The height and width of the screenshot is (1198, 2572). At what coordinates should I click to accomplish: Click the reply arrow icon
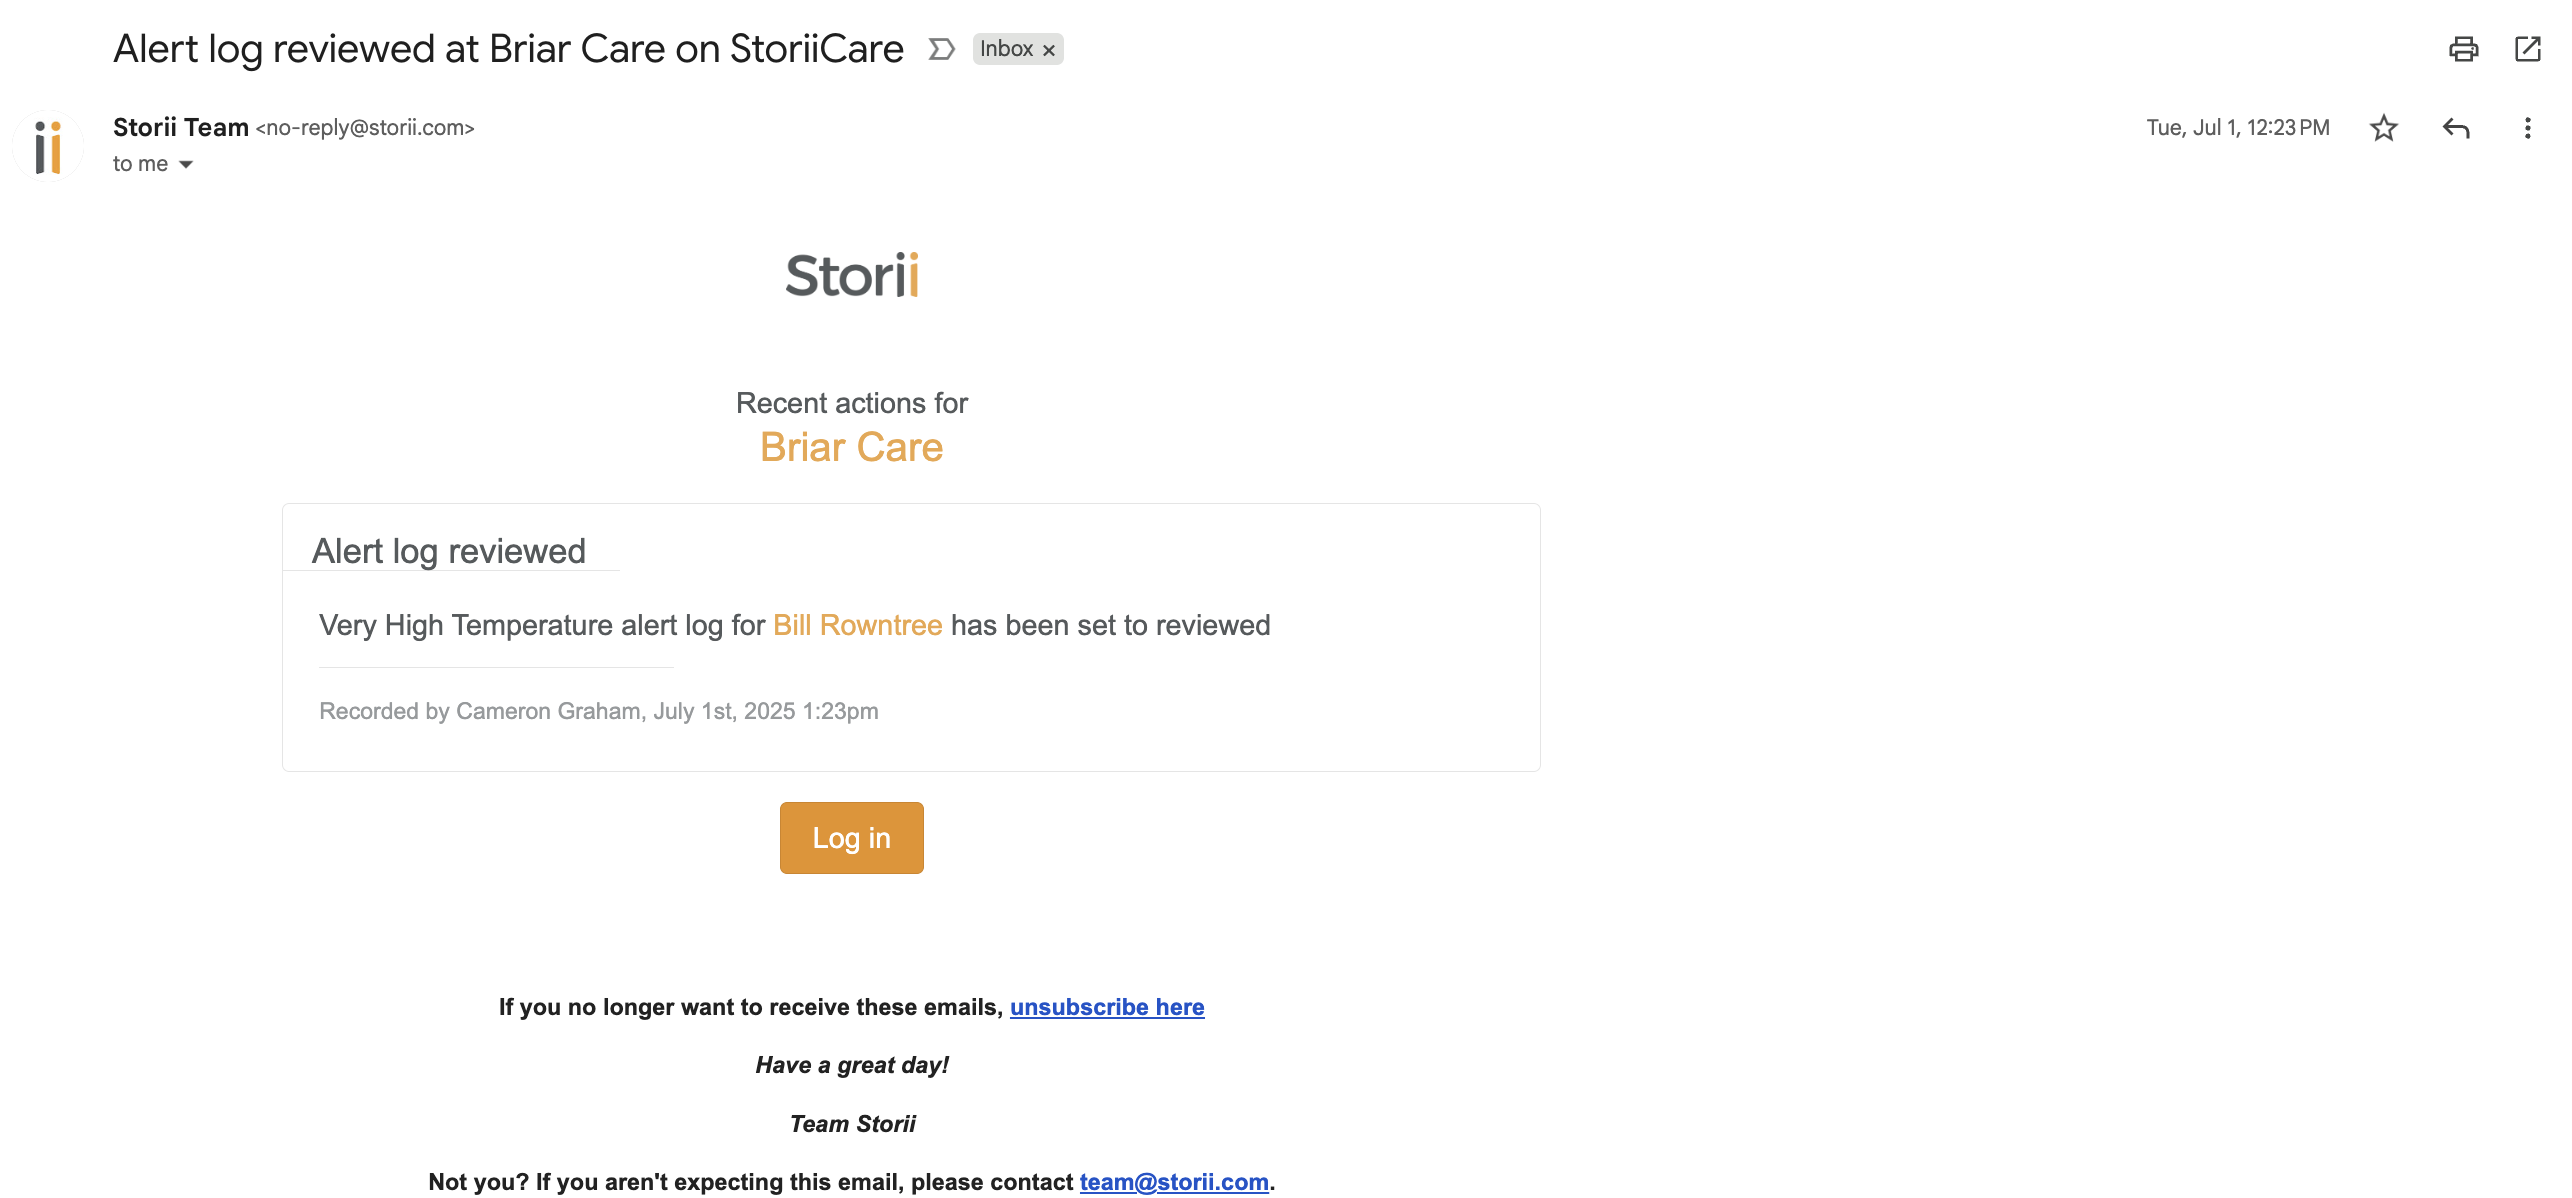point(2456,128)
